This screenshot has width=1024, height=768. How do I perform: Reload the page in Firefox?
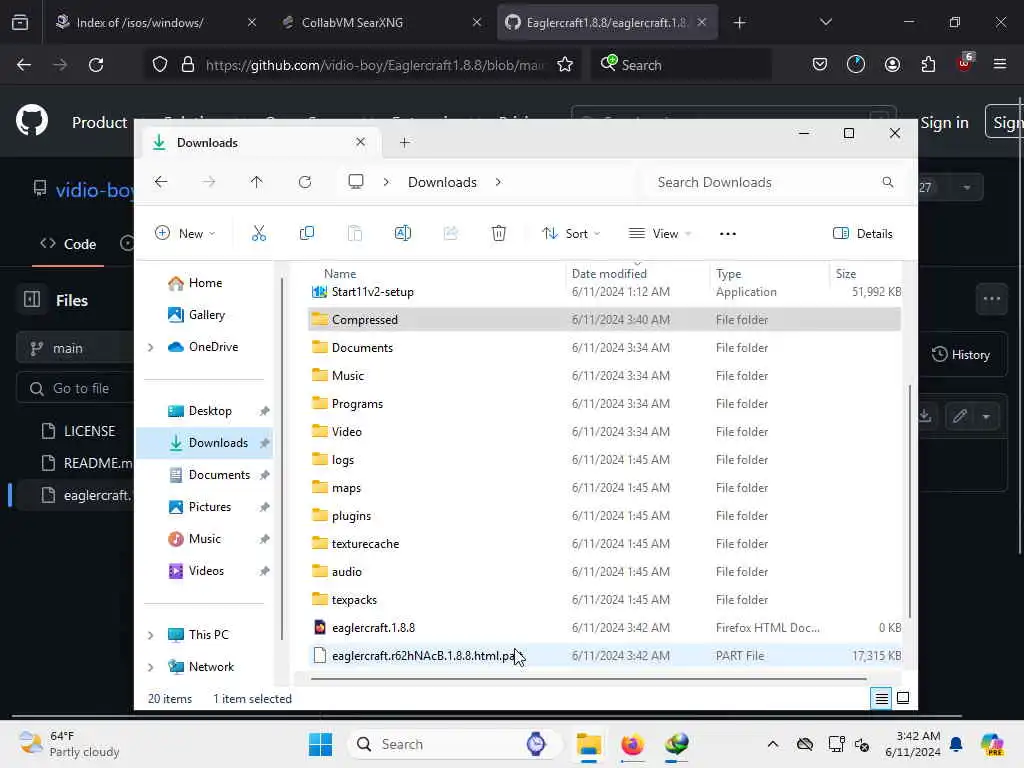coord(96,65)
